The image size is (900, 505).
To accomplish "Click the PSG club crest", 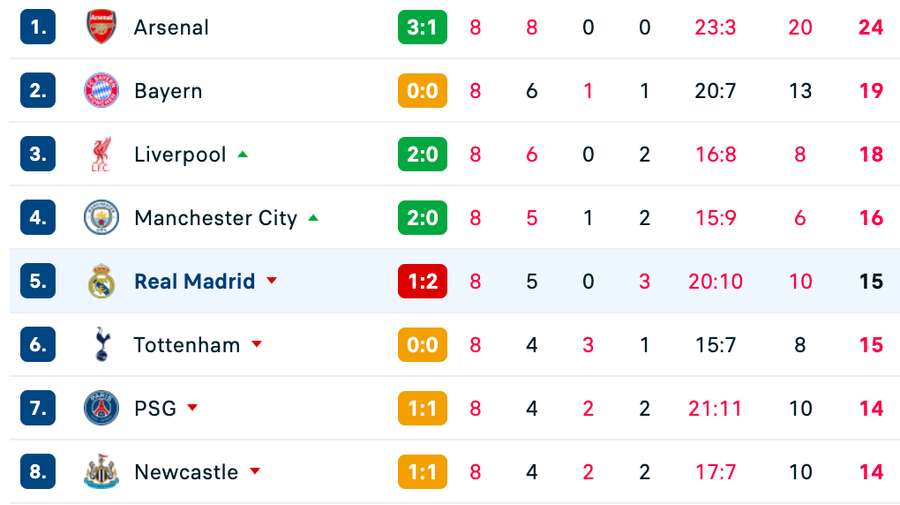I will (101, 408).
